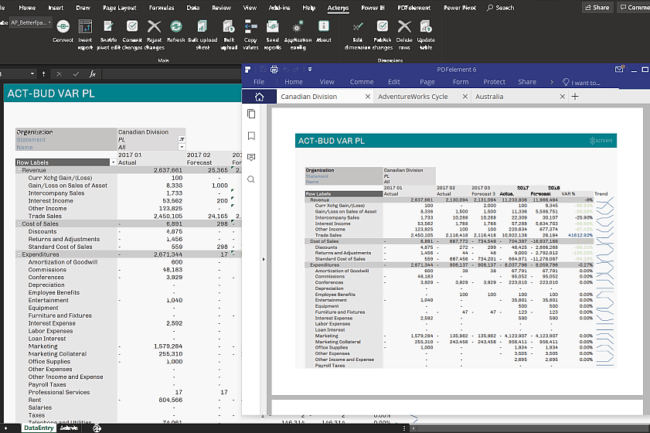Switch to Australia tab in PDFelement

click(489, 97)
